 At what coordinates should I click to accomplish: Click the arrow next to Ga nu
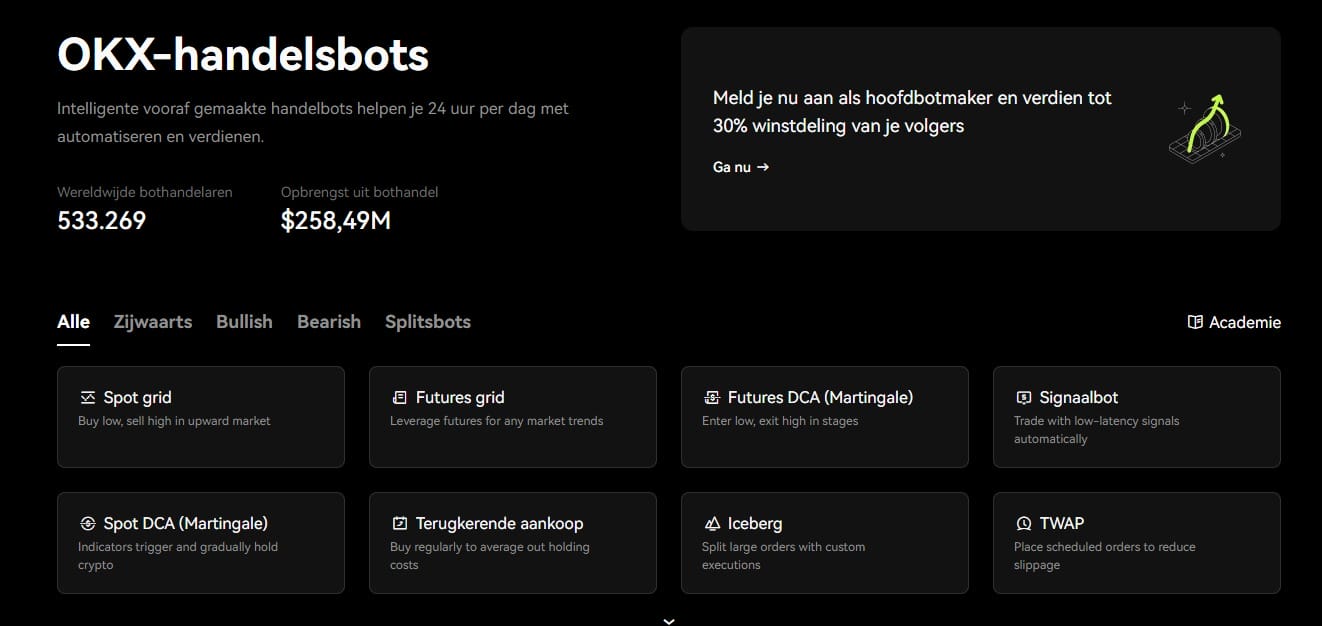(764, 167)
